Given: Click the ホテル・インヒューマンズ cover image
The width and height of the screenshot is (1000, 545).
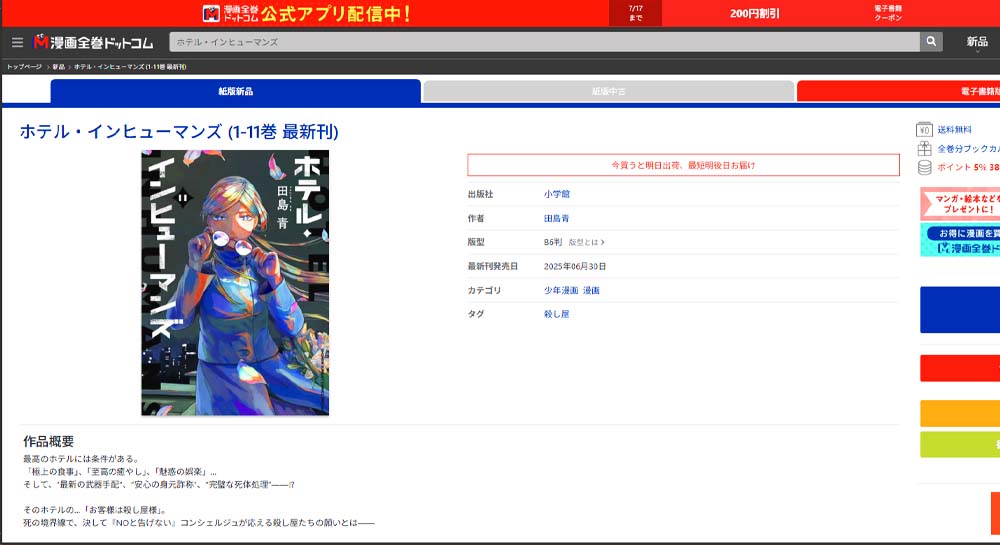Looking at the screenshot, I should coord(235,282).
